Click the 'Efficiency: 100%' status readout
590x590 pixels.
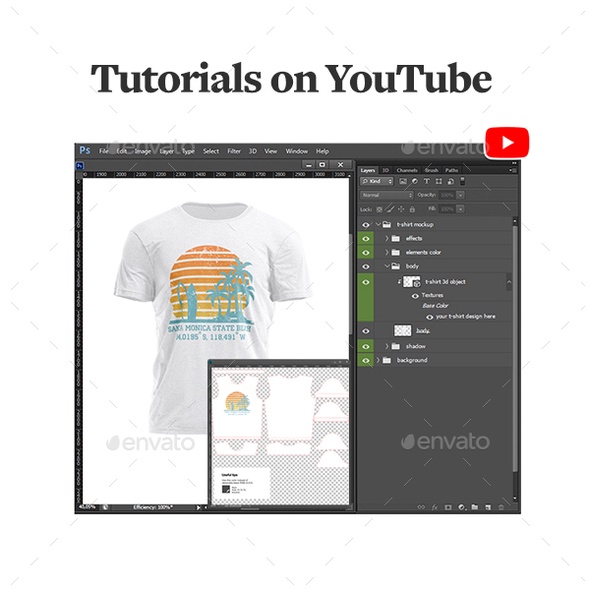[153, 508]
